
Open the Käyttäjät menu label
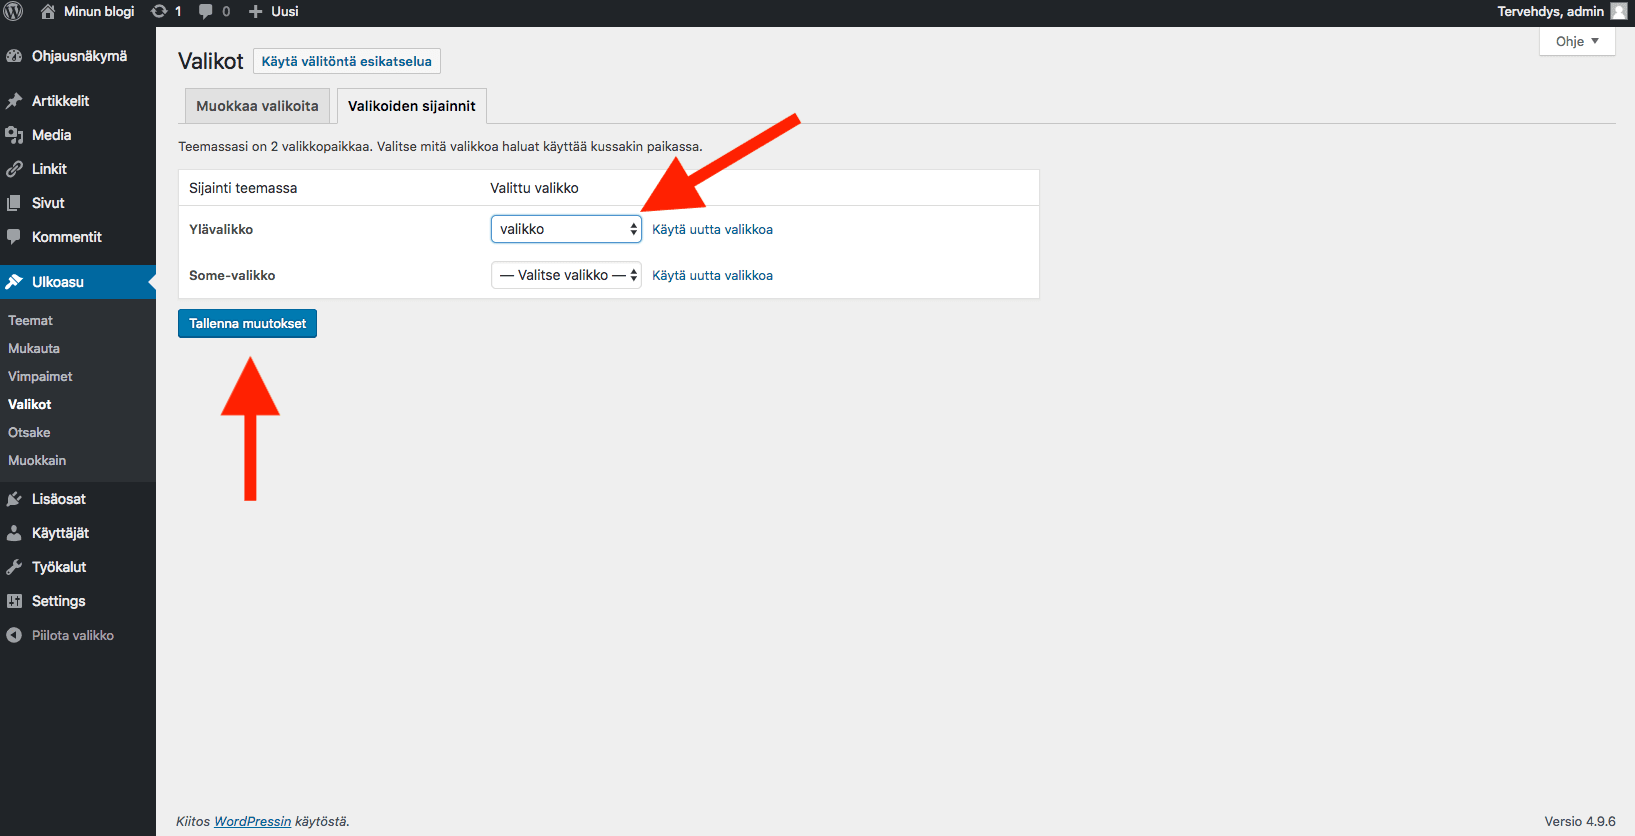(x=60, y=533)
